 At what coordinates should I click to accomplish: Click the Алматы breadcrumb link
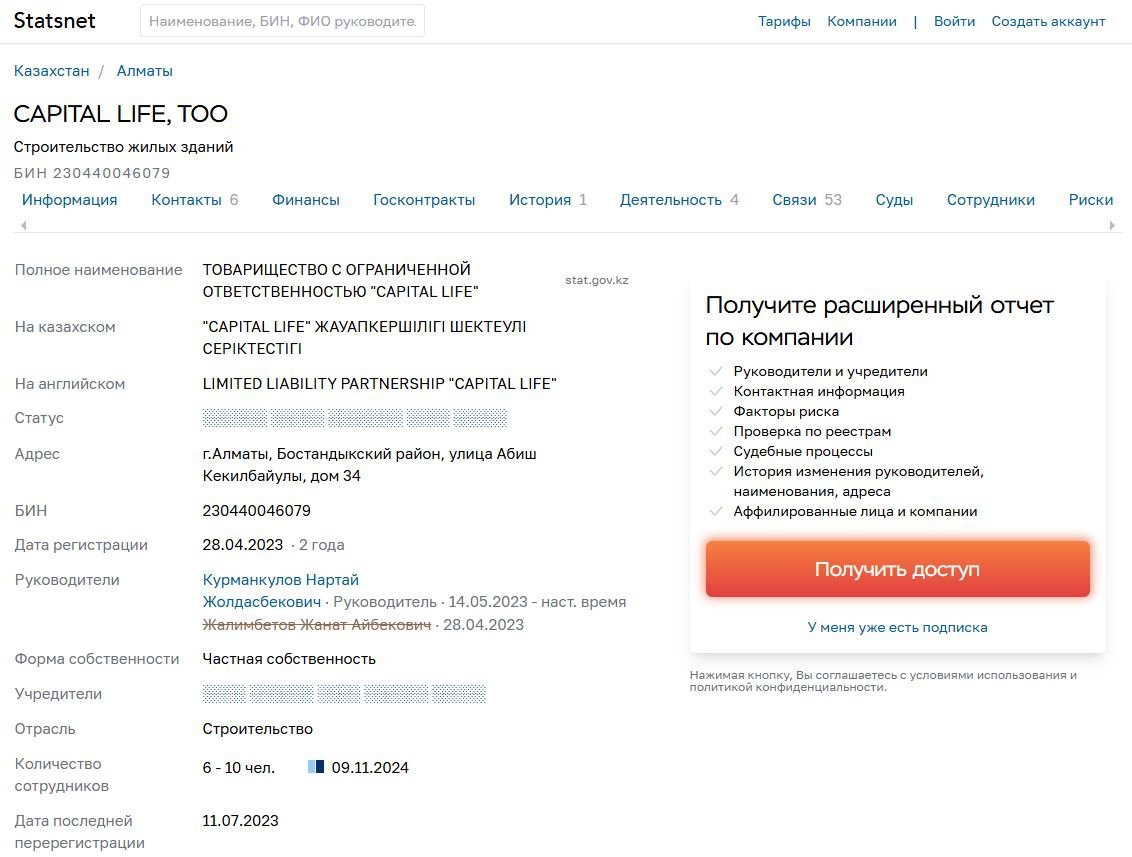(x=144, y=71)
